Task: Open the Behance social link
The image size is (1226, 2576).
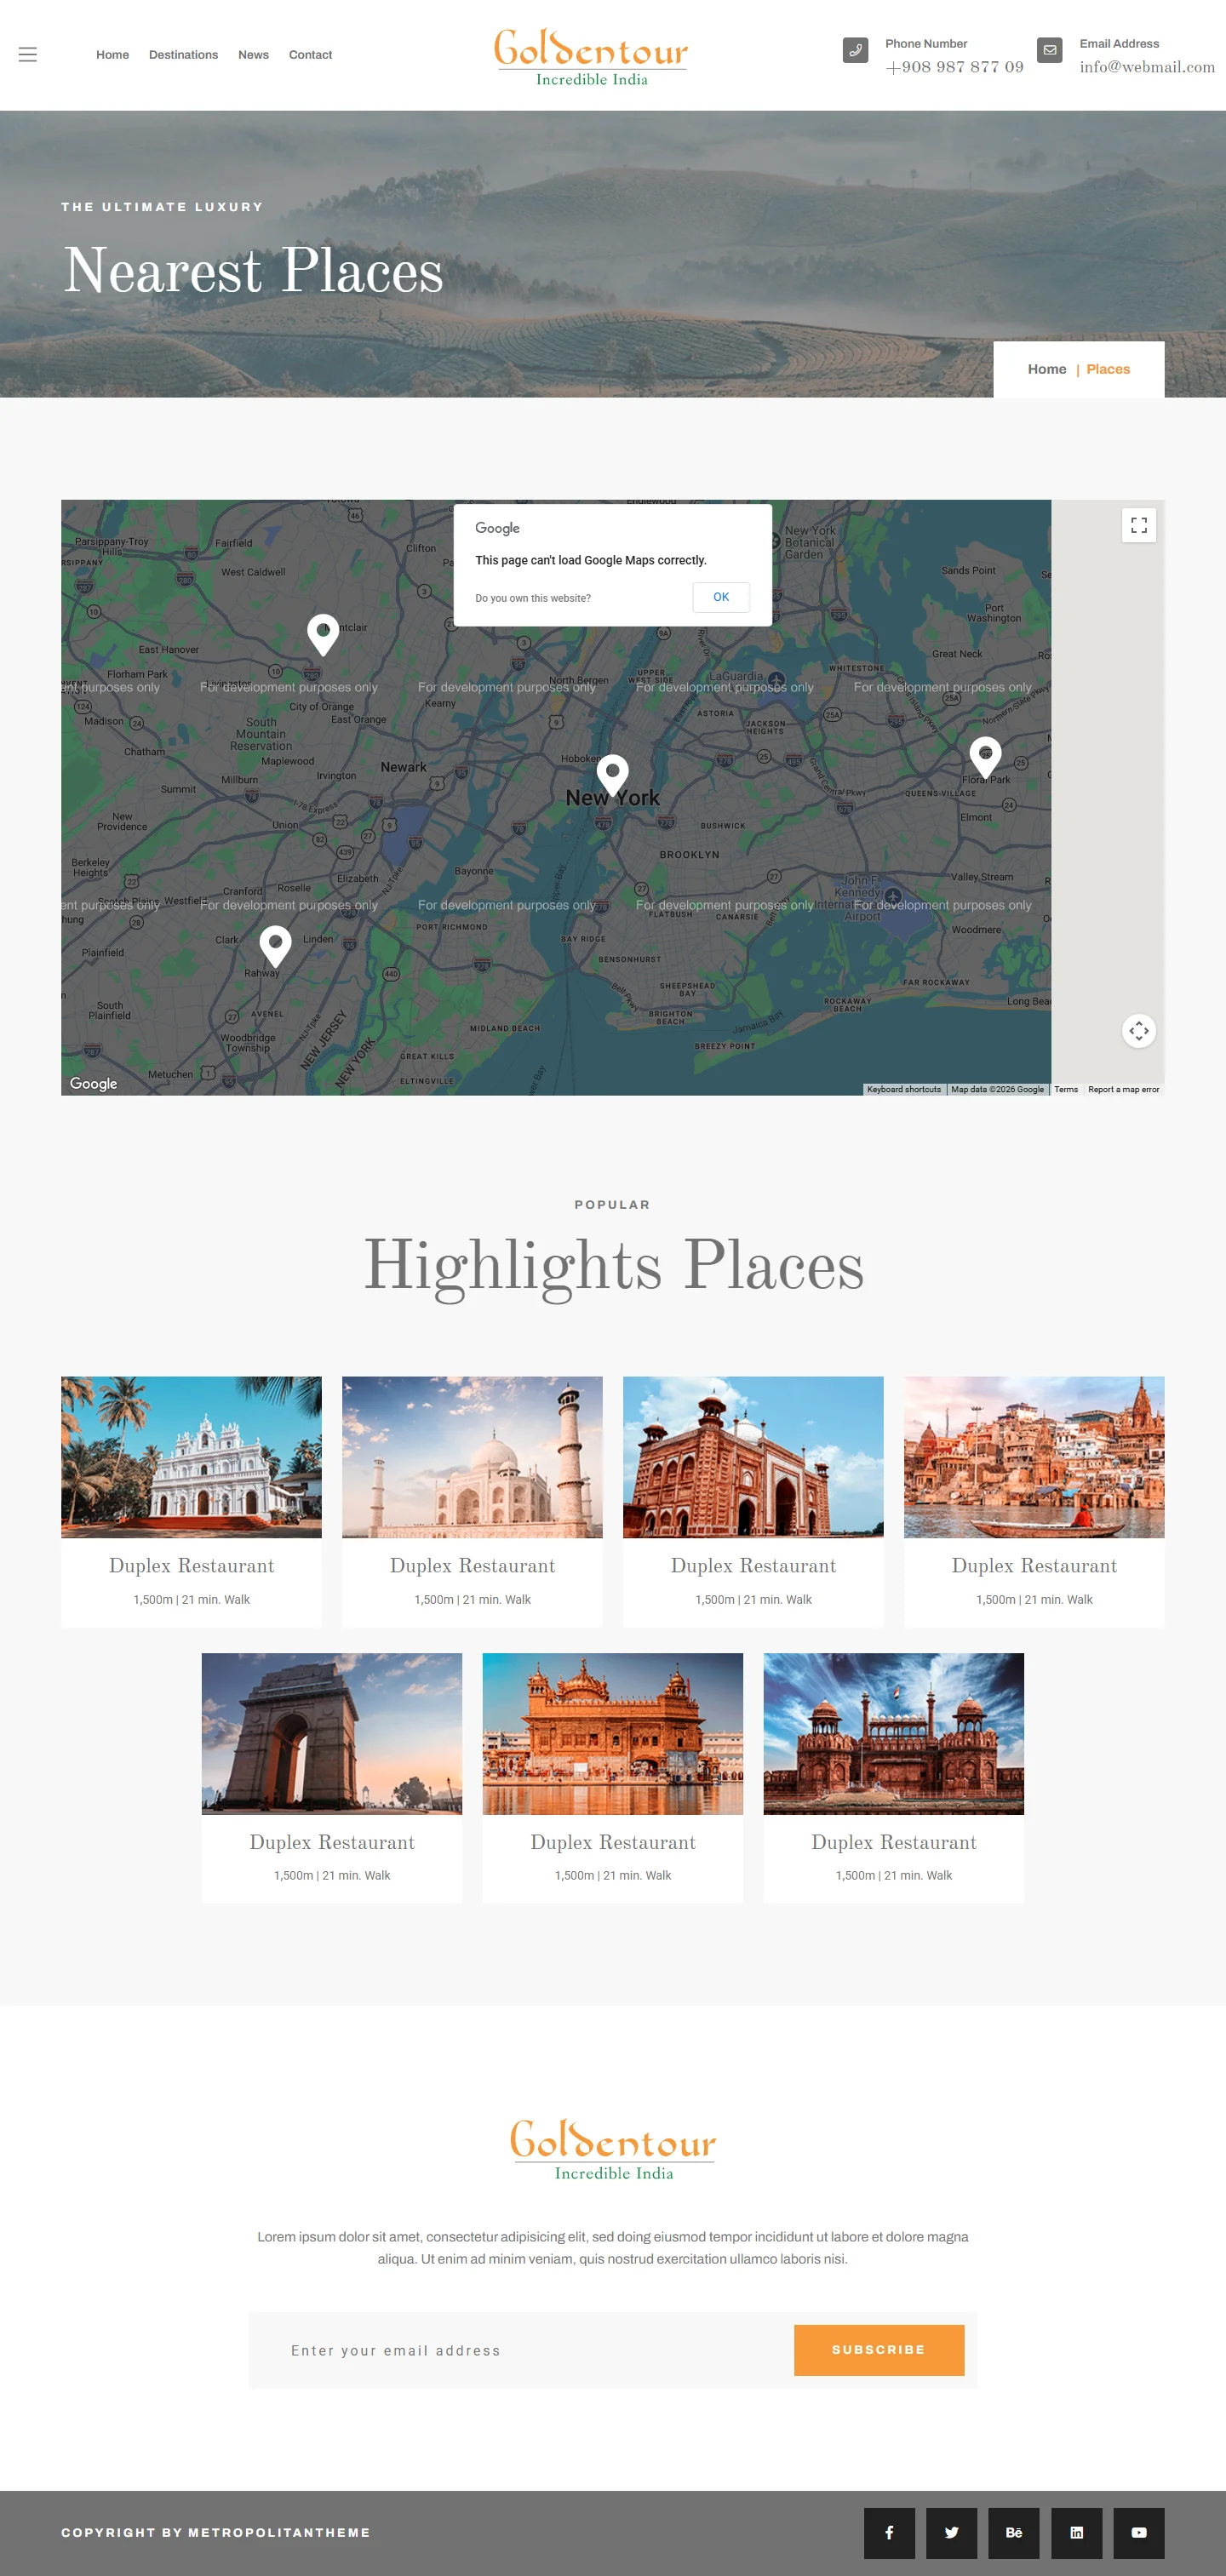Action: [x=1013, y=2533]
